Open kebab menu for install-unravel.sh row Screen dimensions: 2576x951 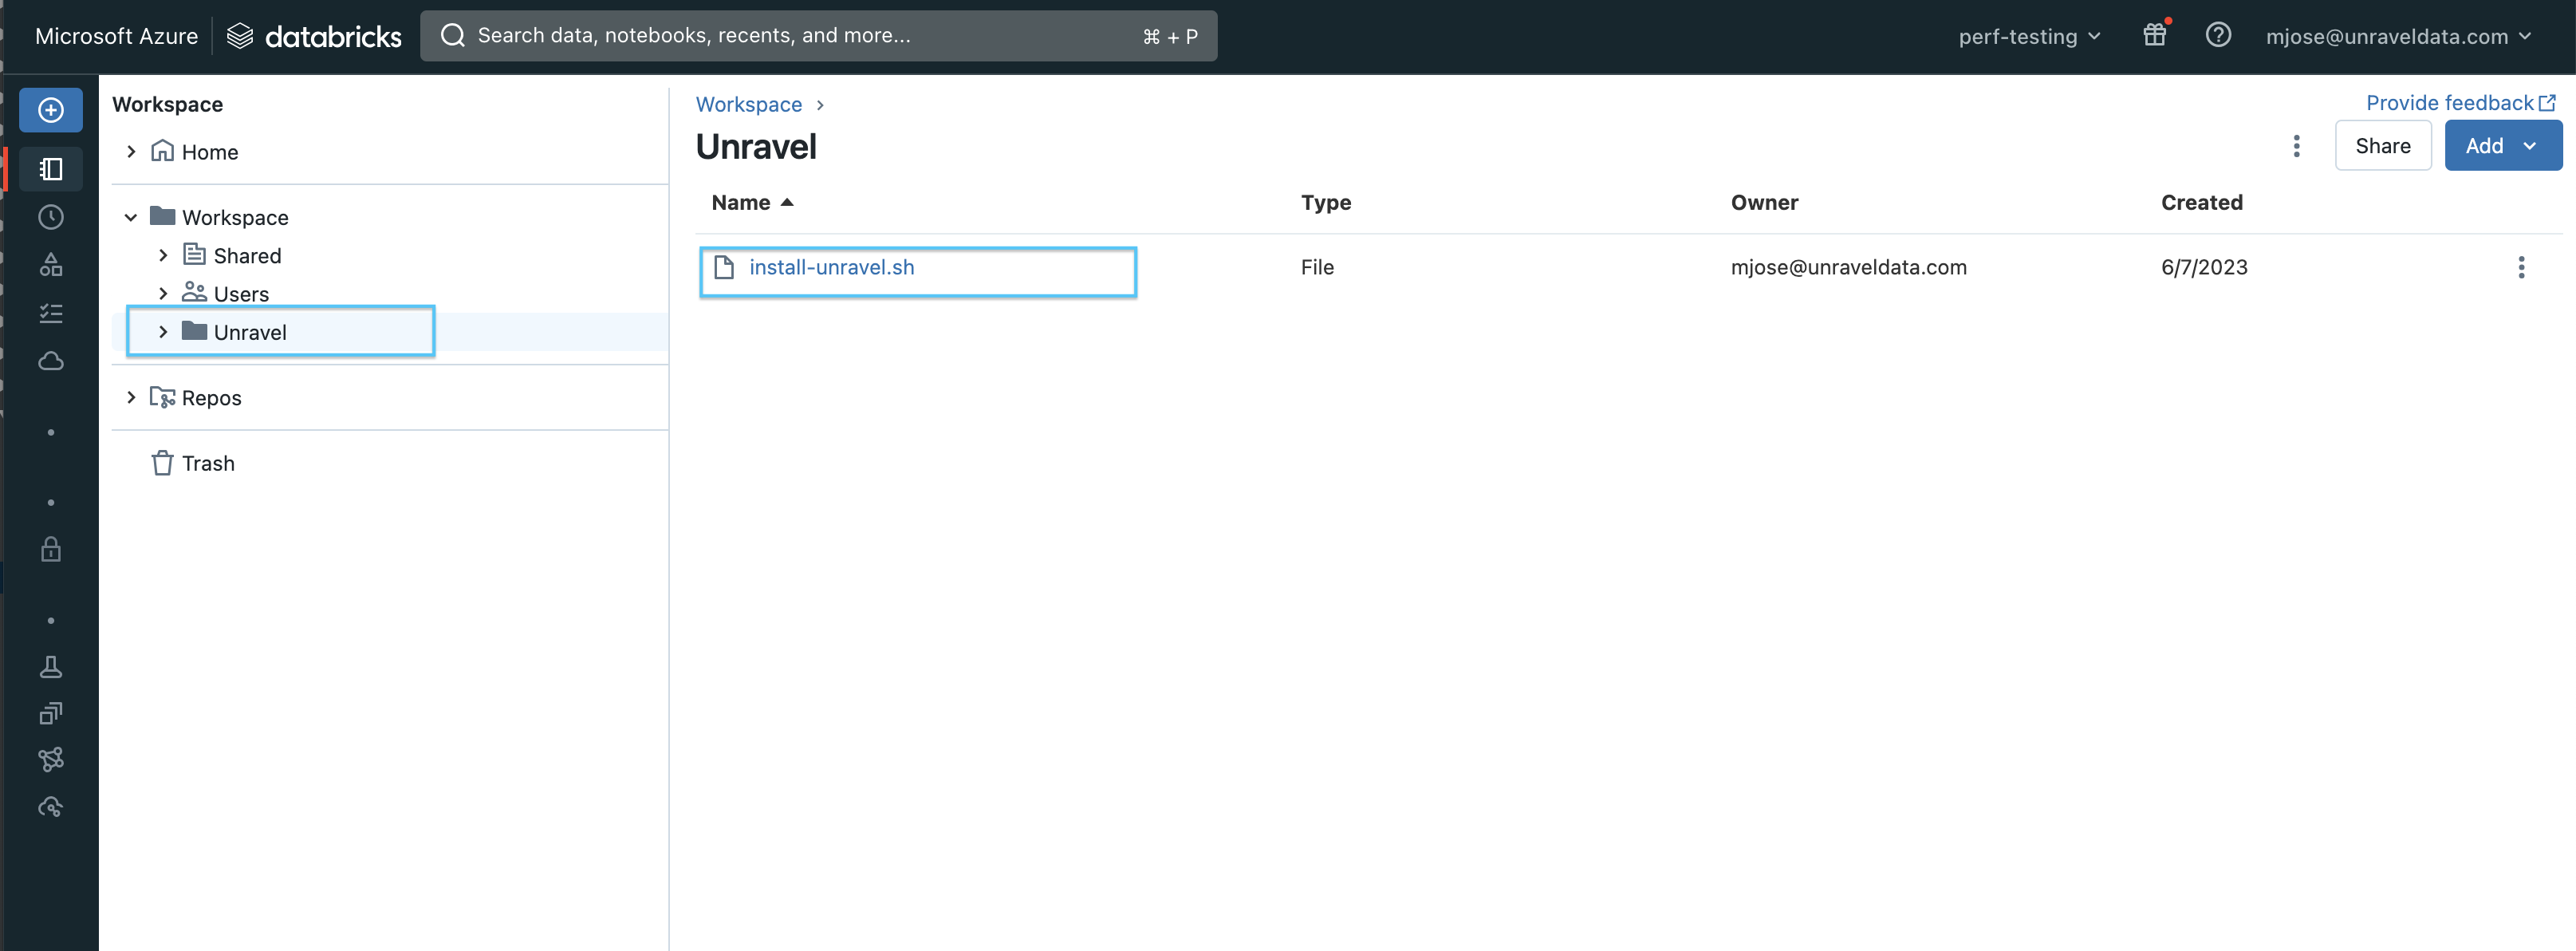[2521, 267]
